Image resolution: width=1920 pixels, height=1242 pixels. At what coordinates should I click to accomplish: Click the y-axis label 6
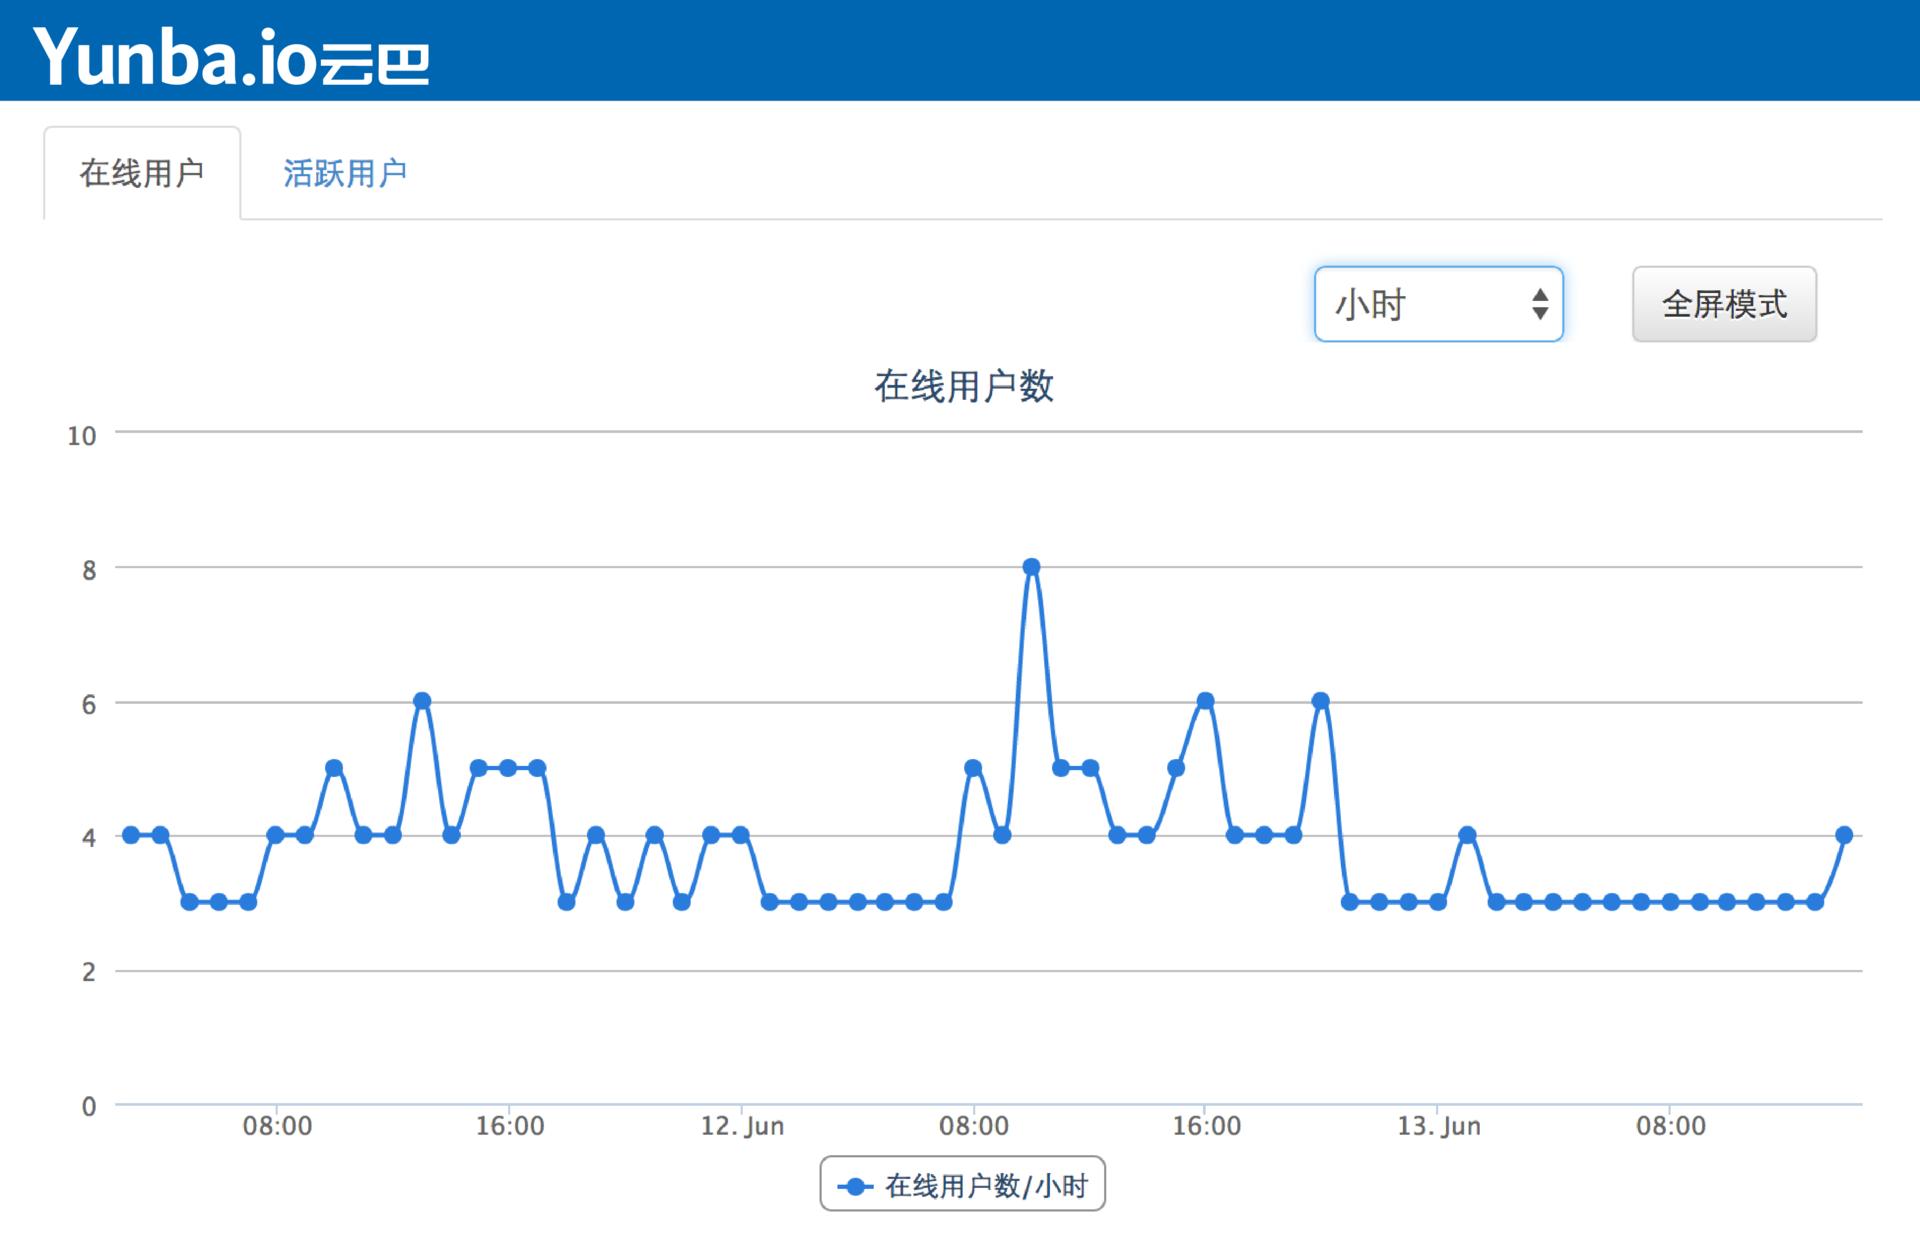click(x=89, y=705)
